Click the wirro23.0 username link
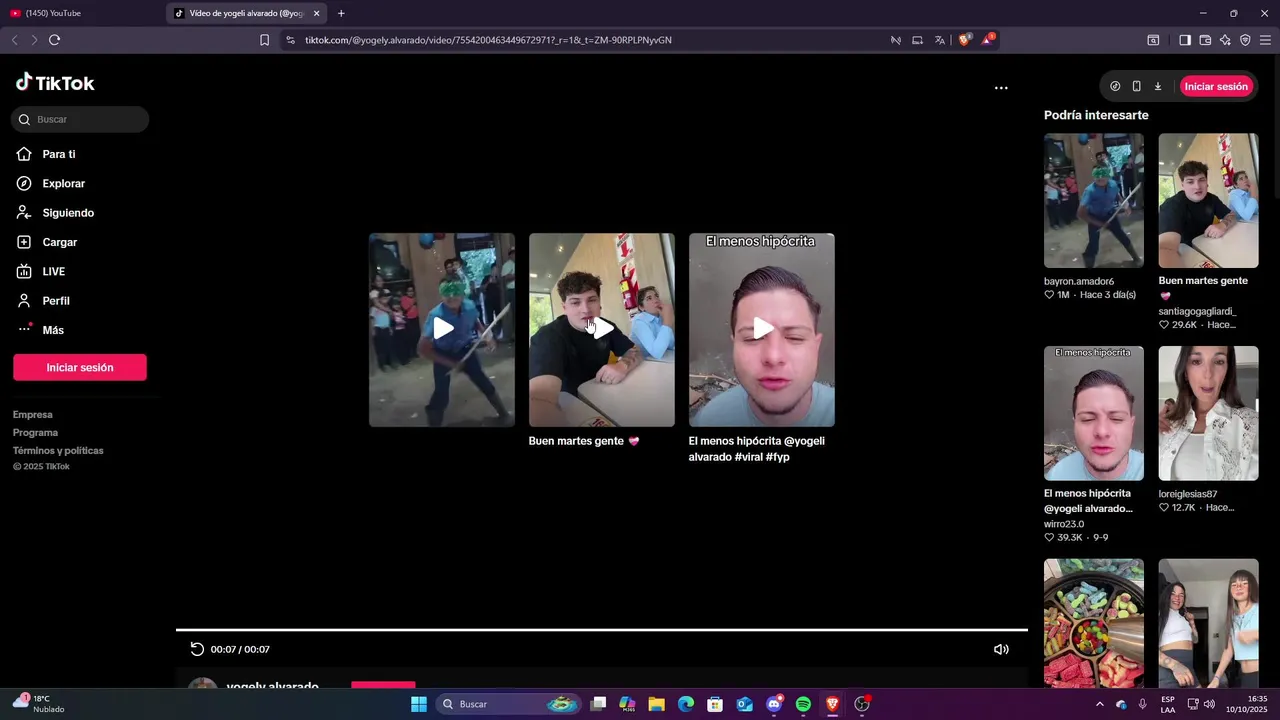Screen dimensions: 1280x720 1064,524
